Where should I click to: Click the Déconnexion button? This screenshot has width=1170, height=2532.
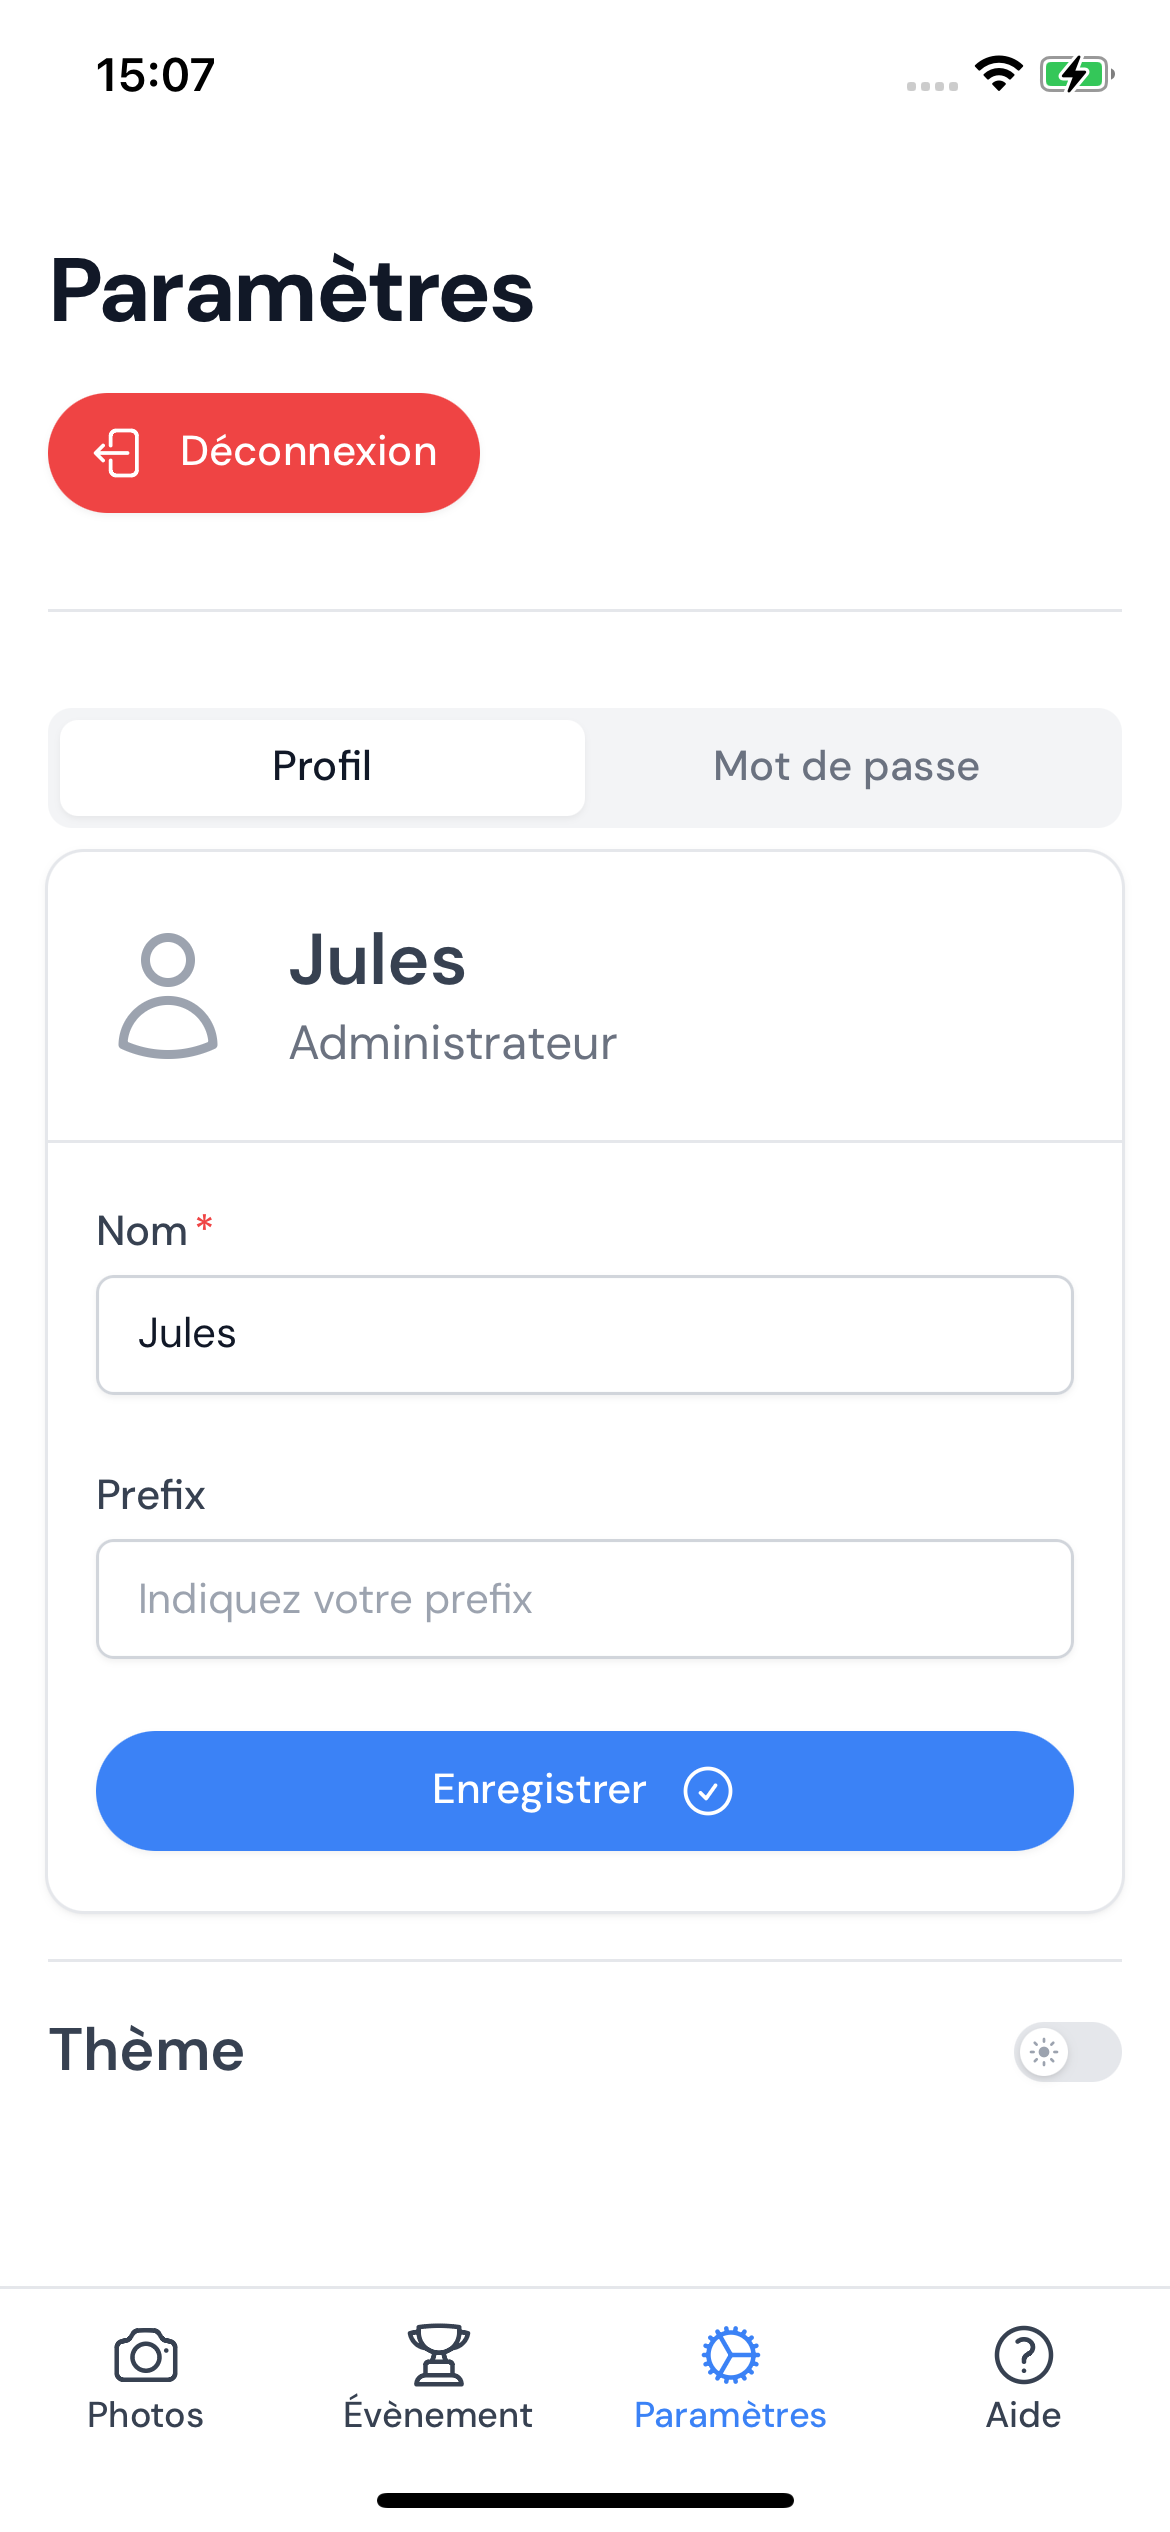pyautogui.click(x=264, y=453)
